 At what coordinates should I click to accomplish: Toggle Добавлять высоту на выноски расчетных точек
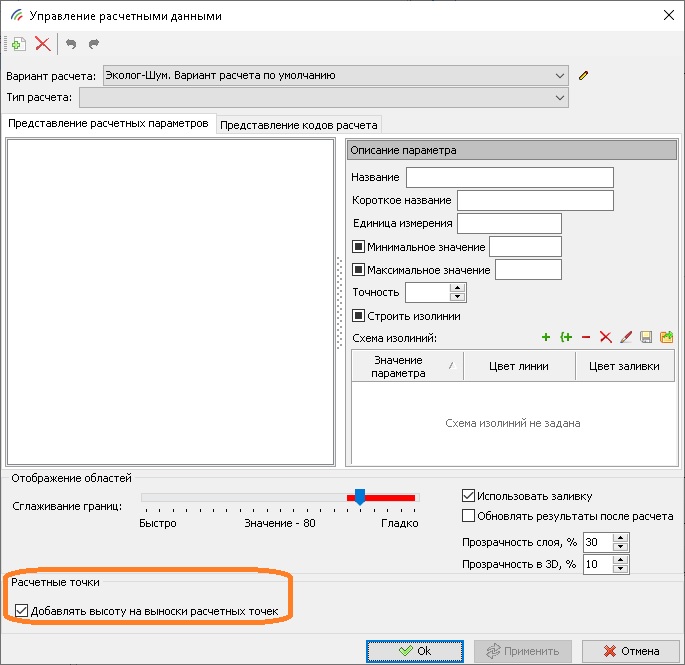point(22,611)
